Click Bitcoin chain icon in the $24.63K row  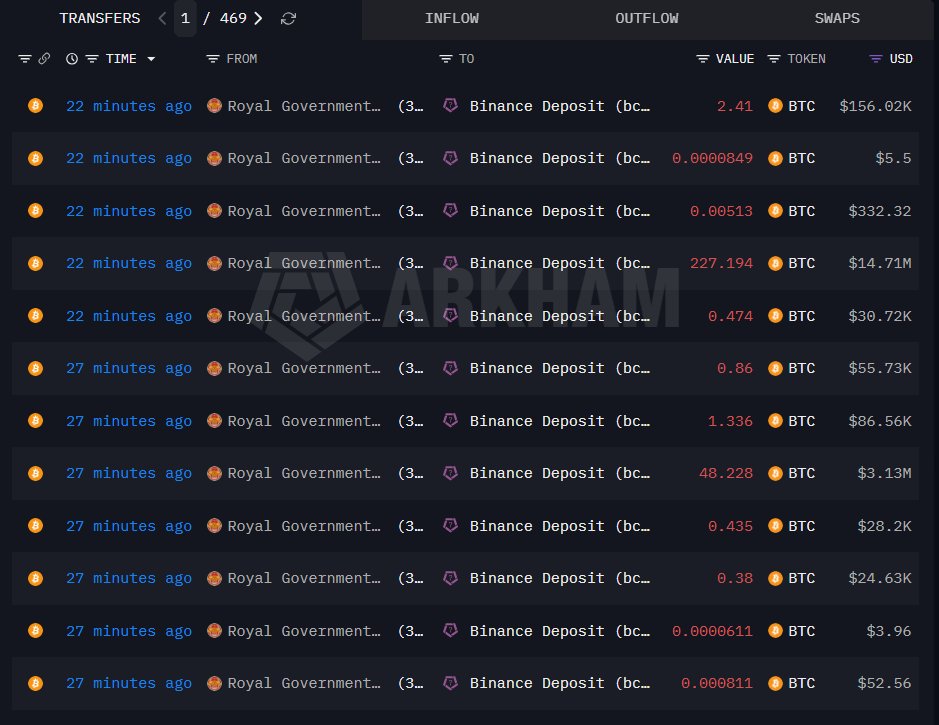coord(35,578)
